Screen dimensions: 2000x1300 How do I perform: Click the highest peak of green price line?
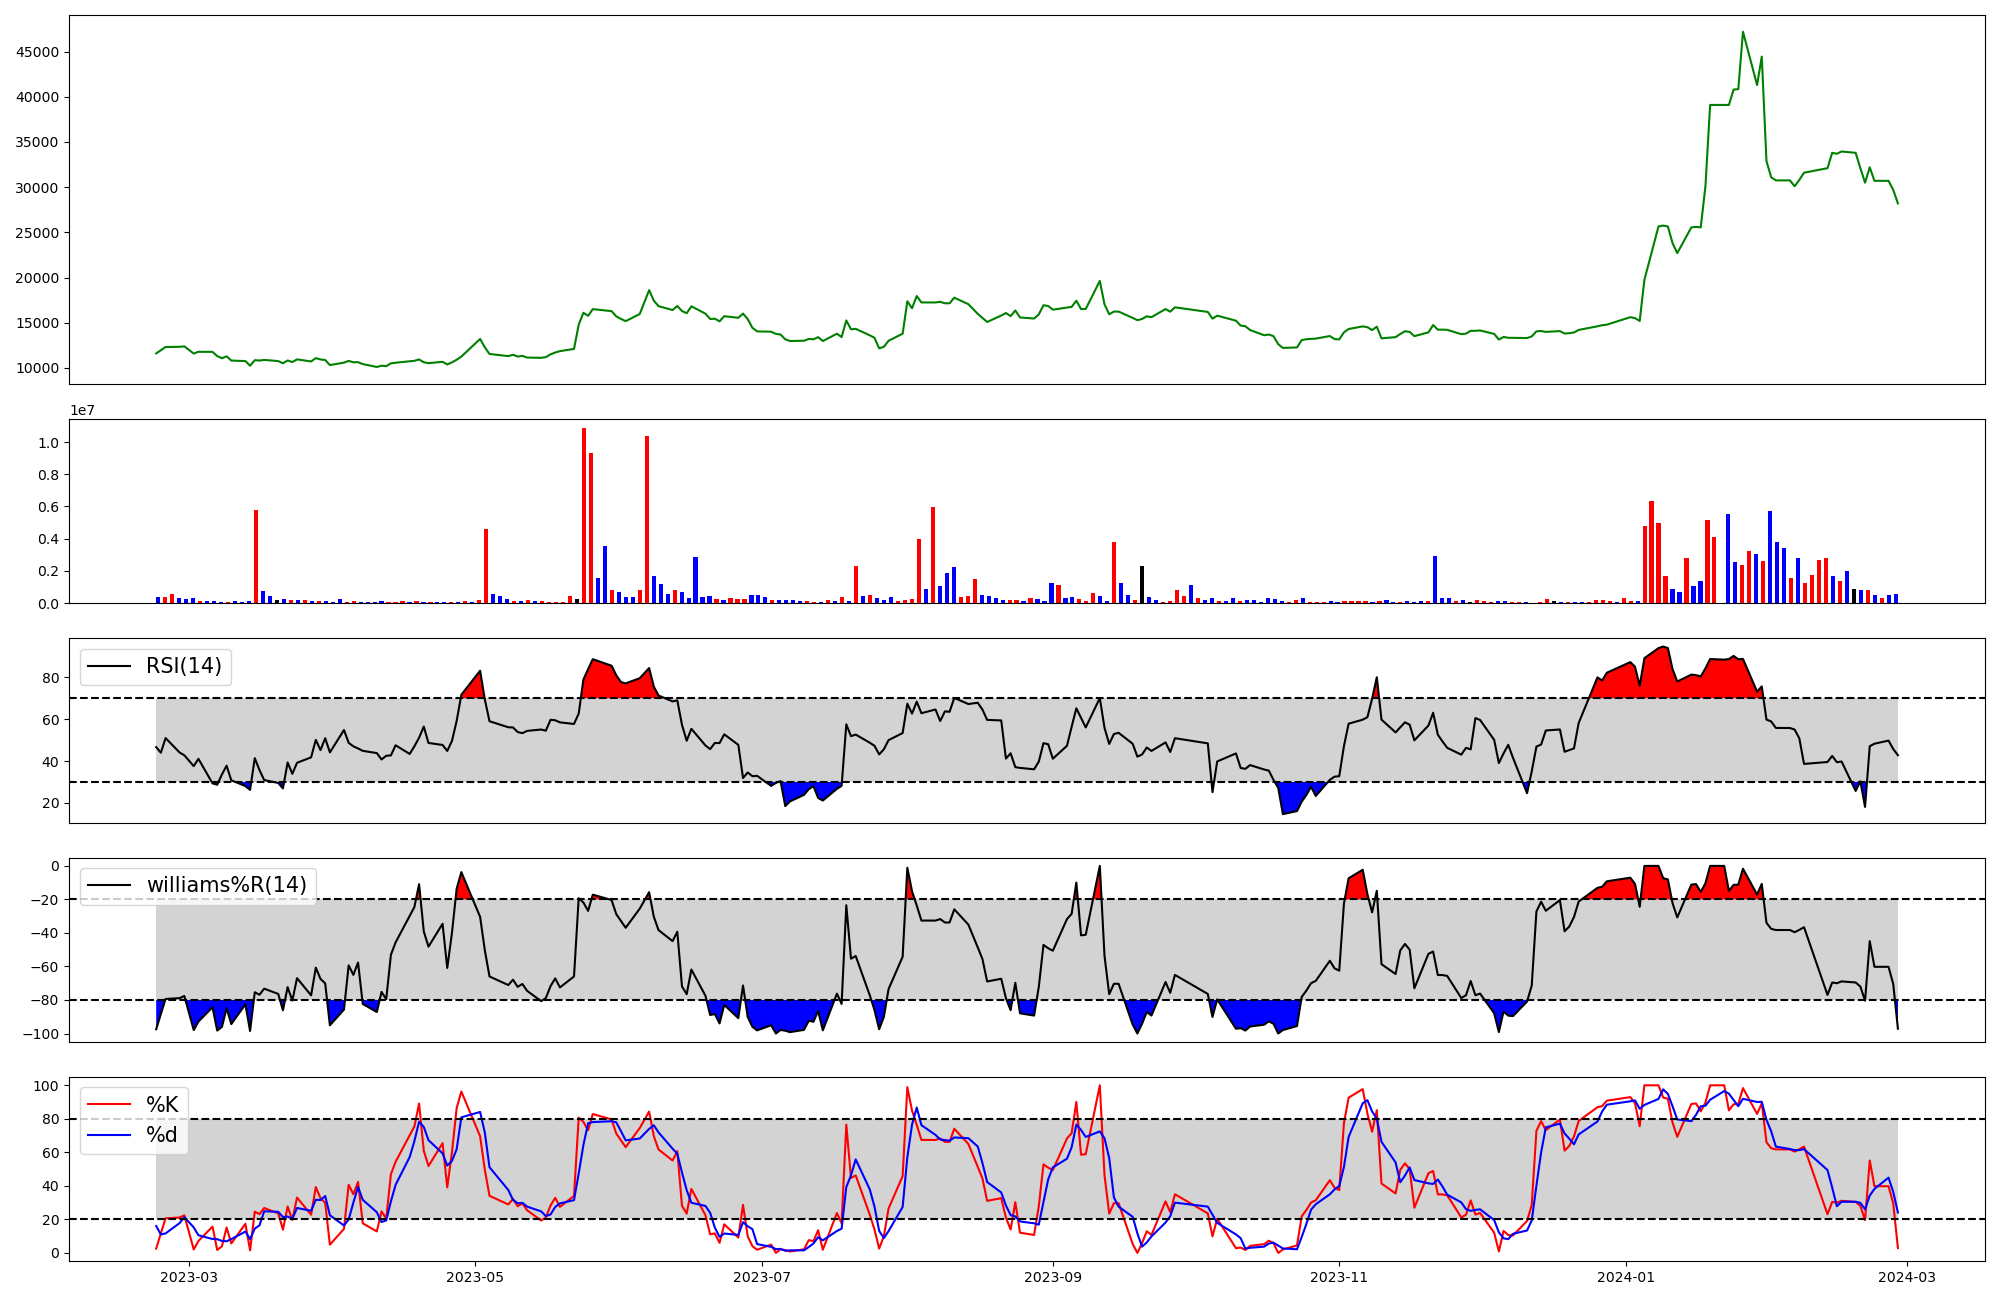click(x=1742, y=33)
